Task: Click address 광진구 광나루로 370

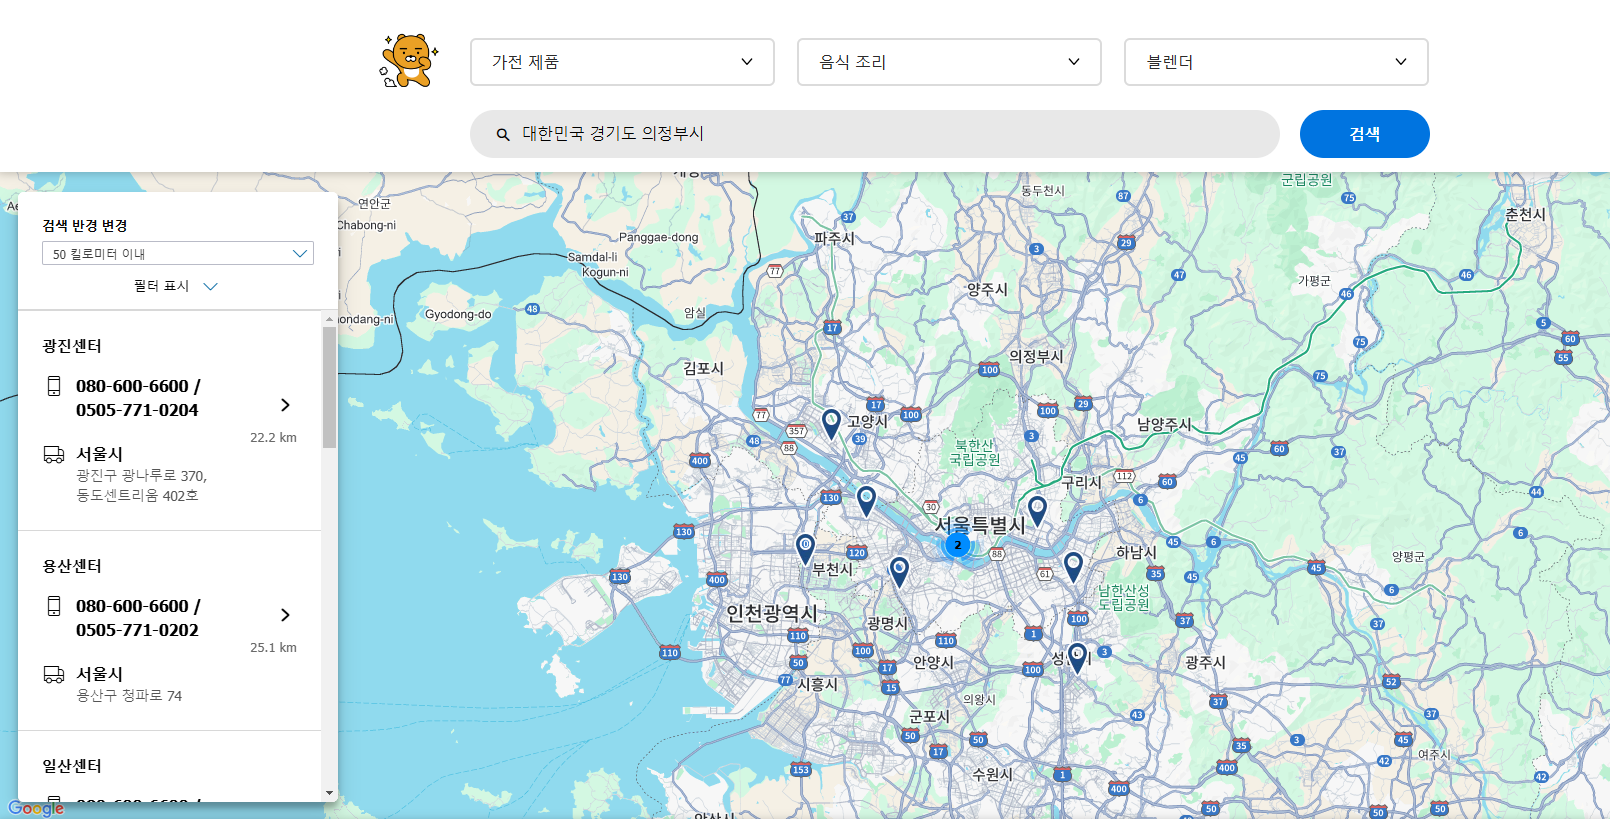Action: click(x=142, y=476)
